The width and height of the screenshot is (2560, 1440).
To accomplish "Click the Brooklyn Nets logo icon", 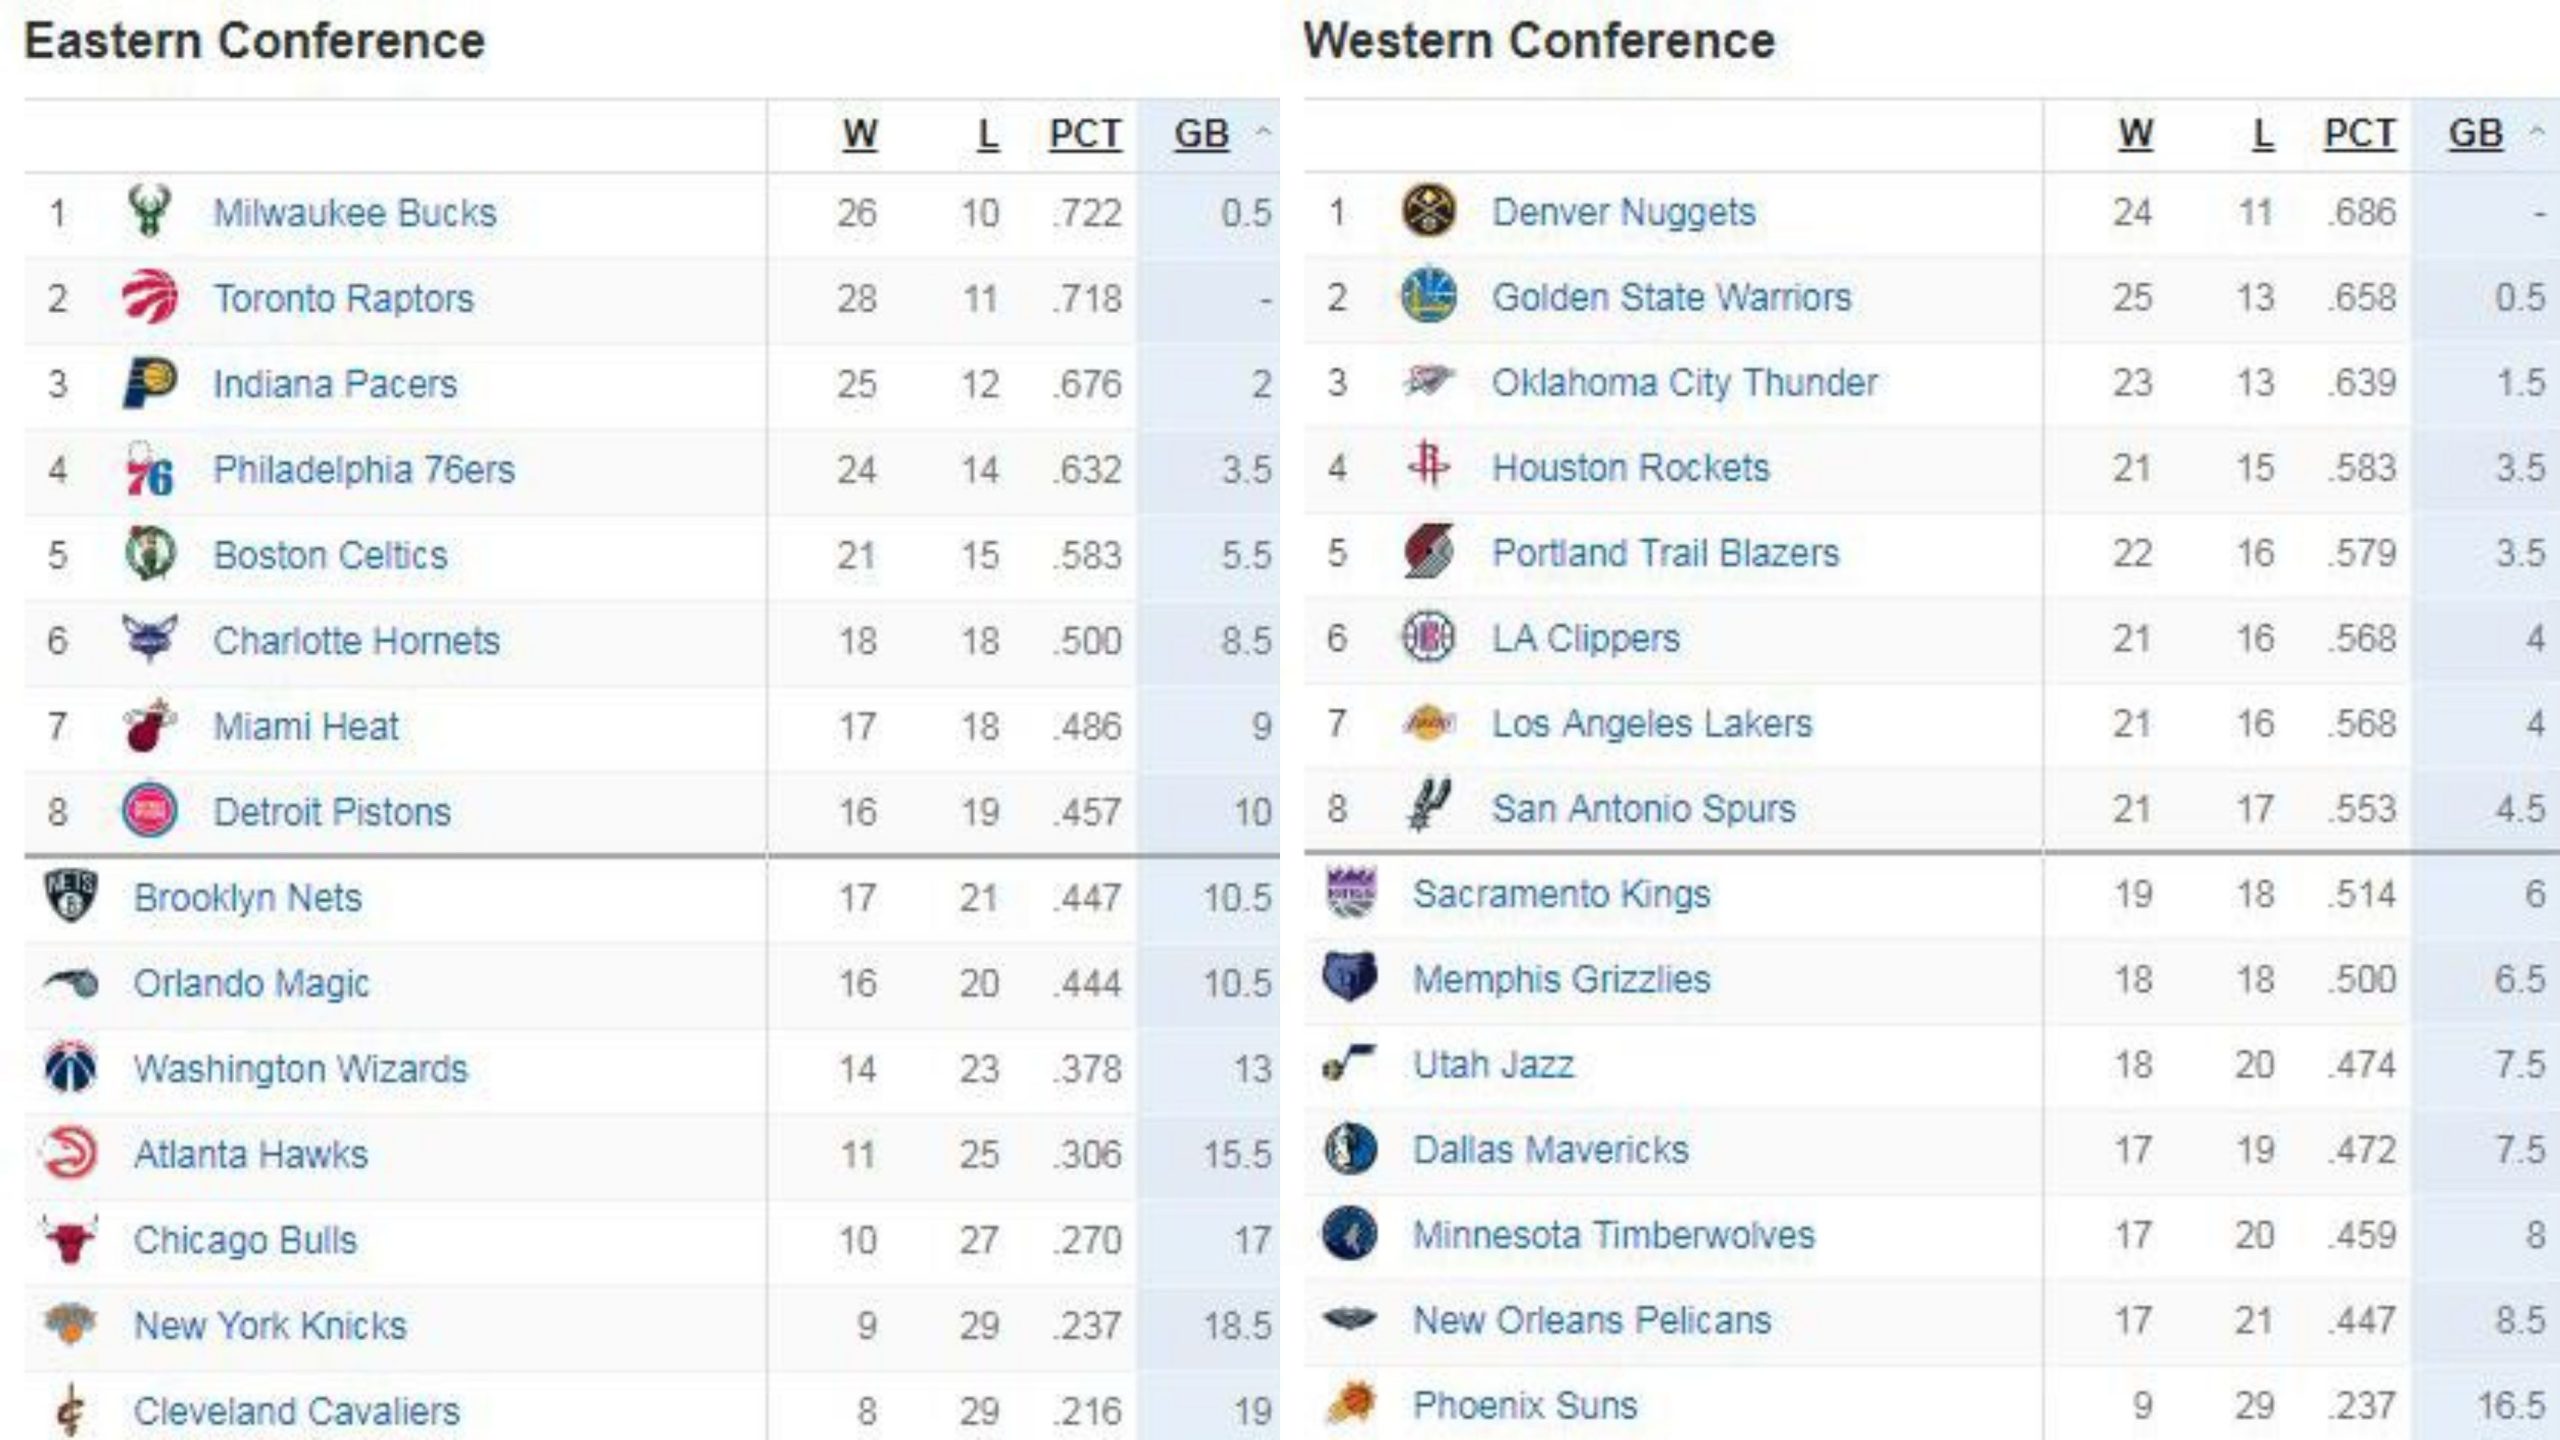I will point(70,896).
